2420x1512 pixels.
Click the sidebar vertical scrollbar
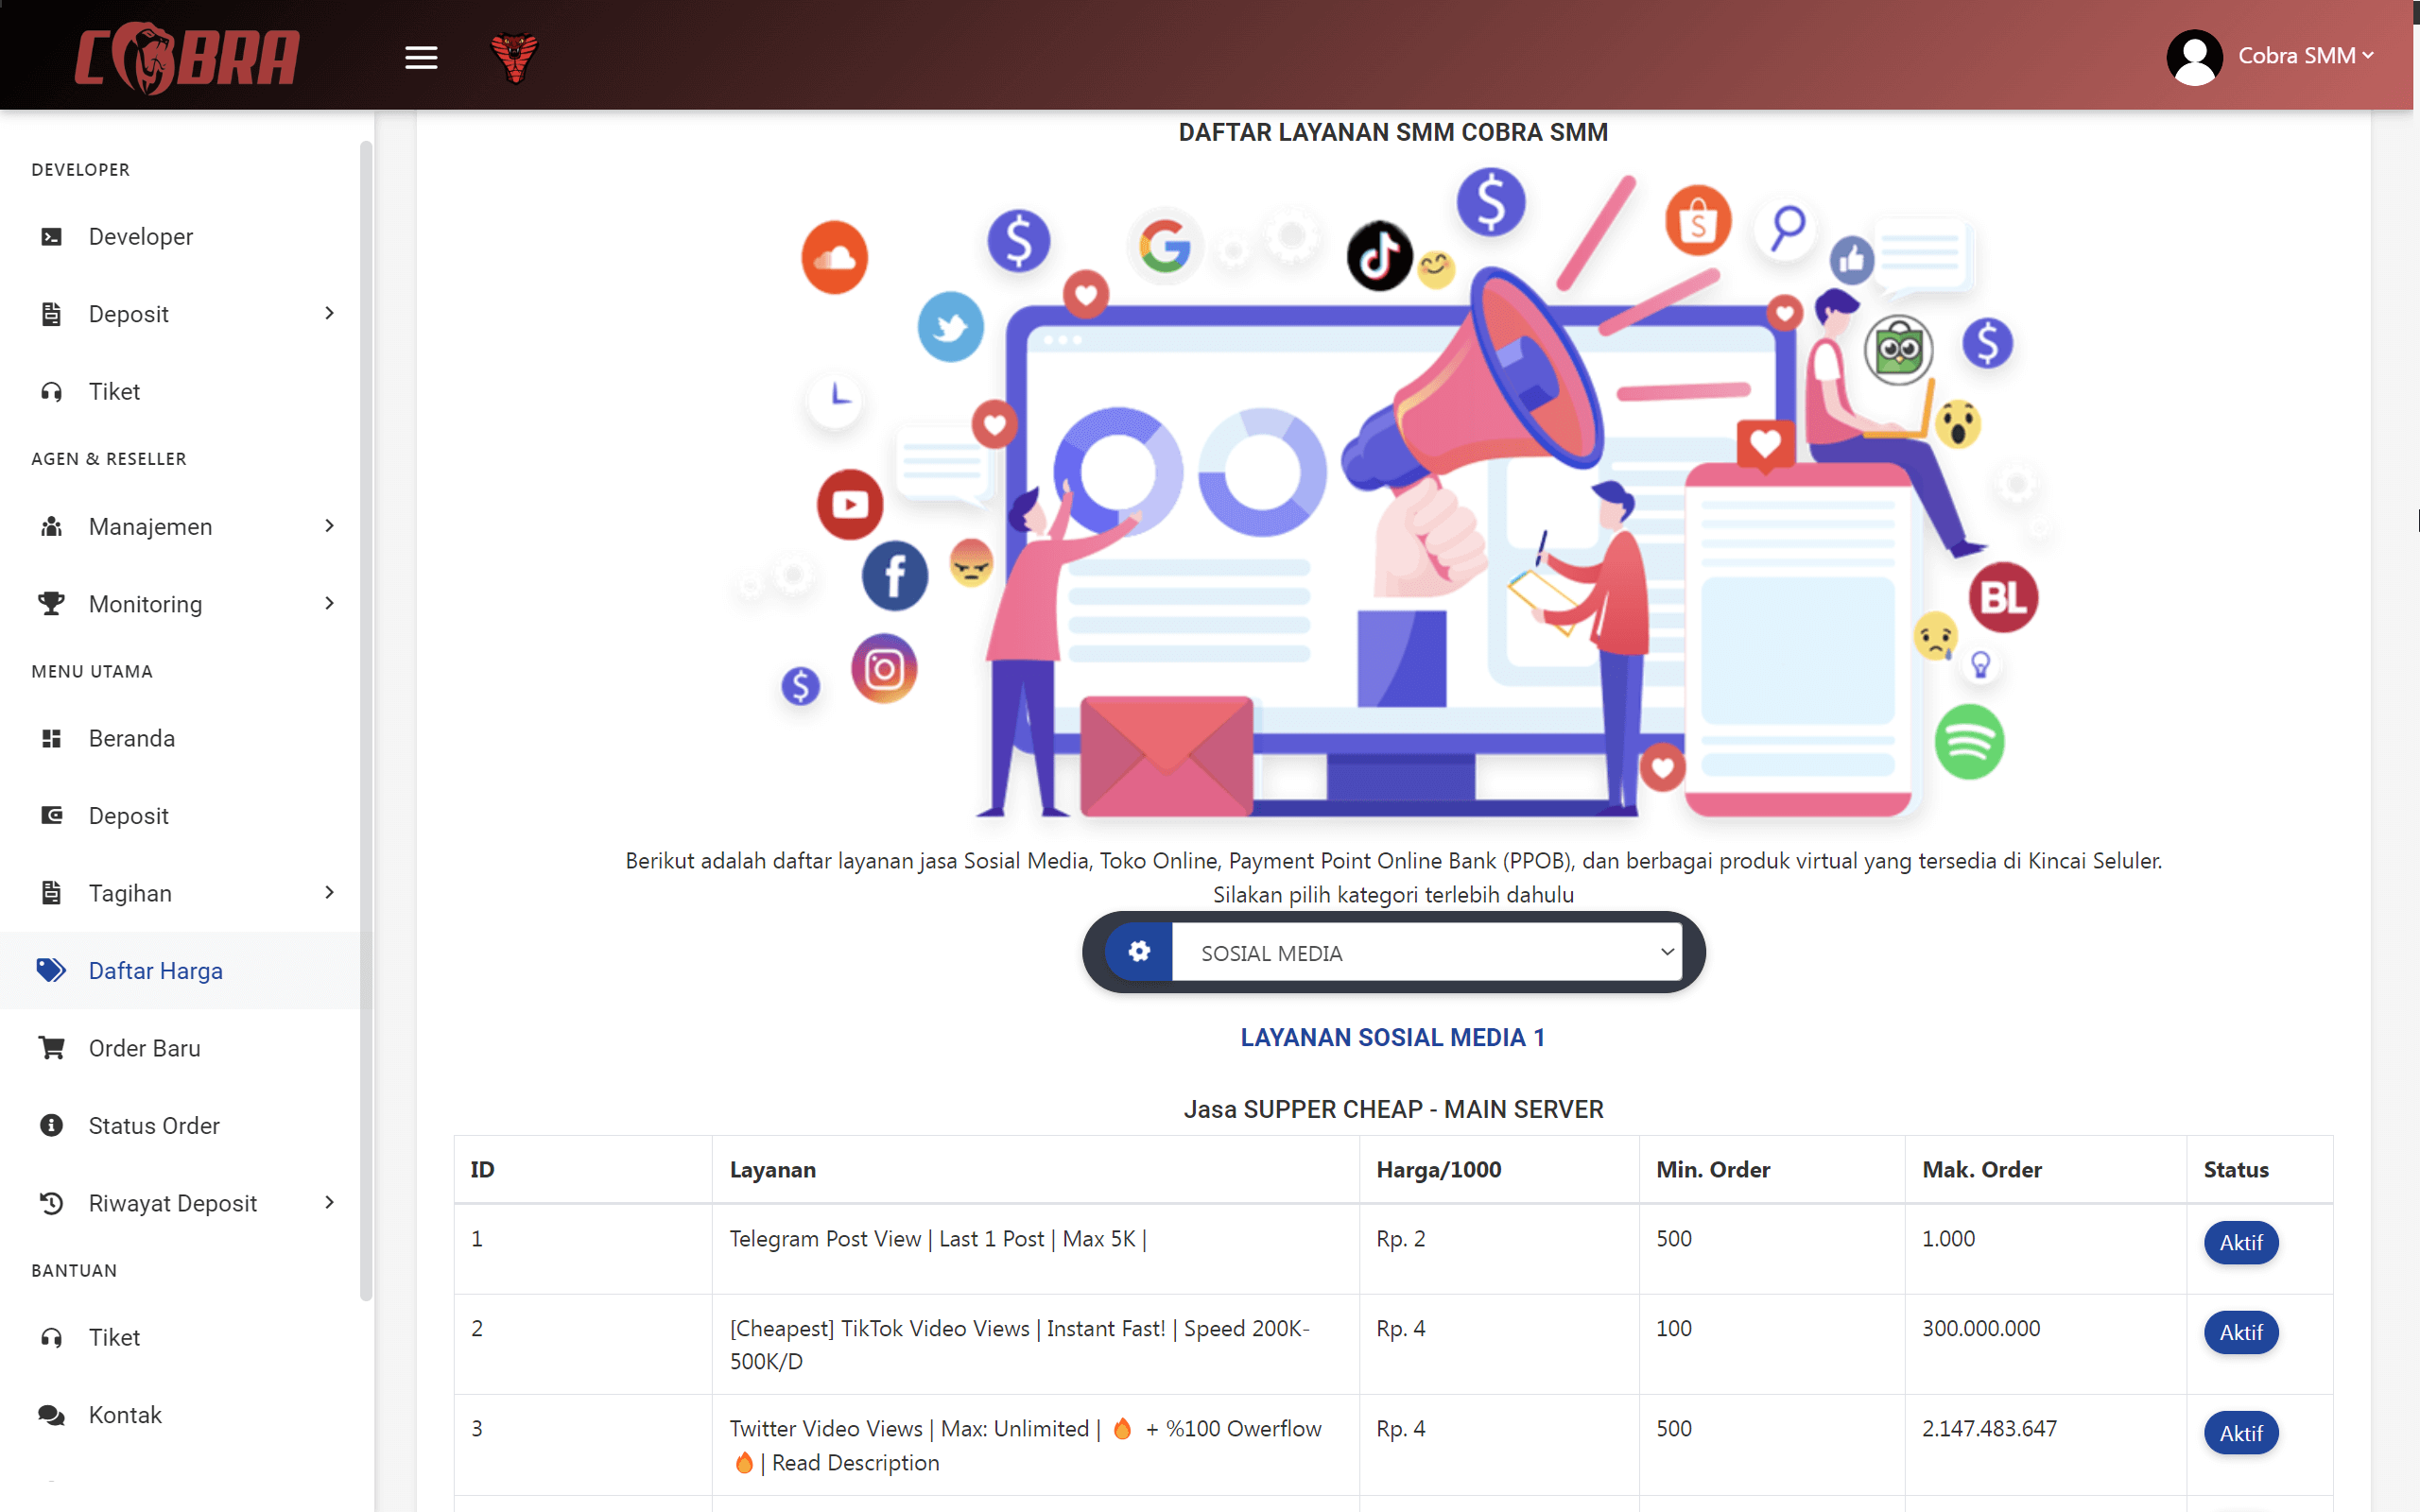point(366,720)
